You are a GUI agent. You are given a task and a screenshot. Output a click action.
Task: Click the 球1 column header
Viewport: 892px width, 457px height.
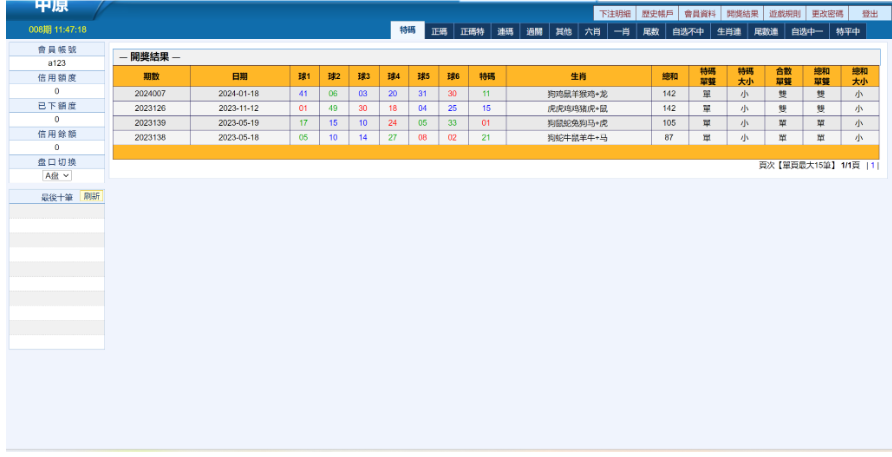(x=304, y=76)
